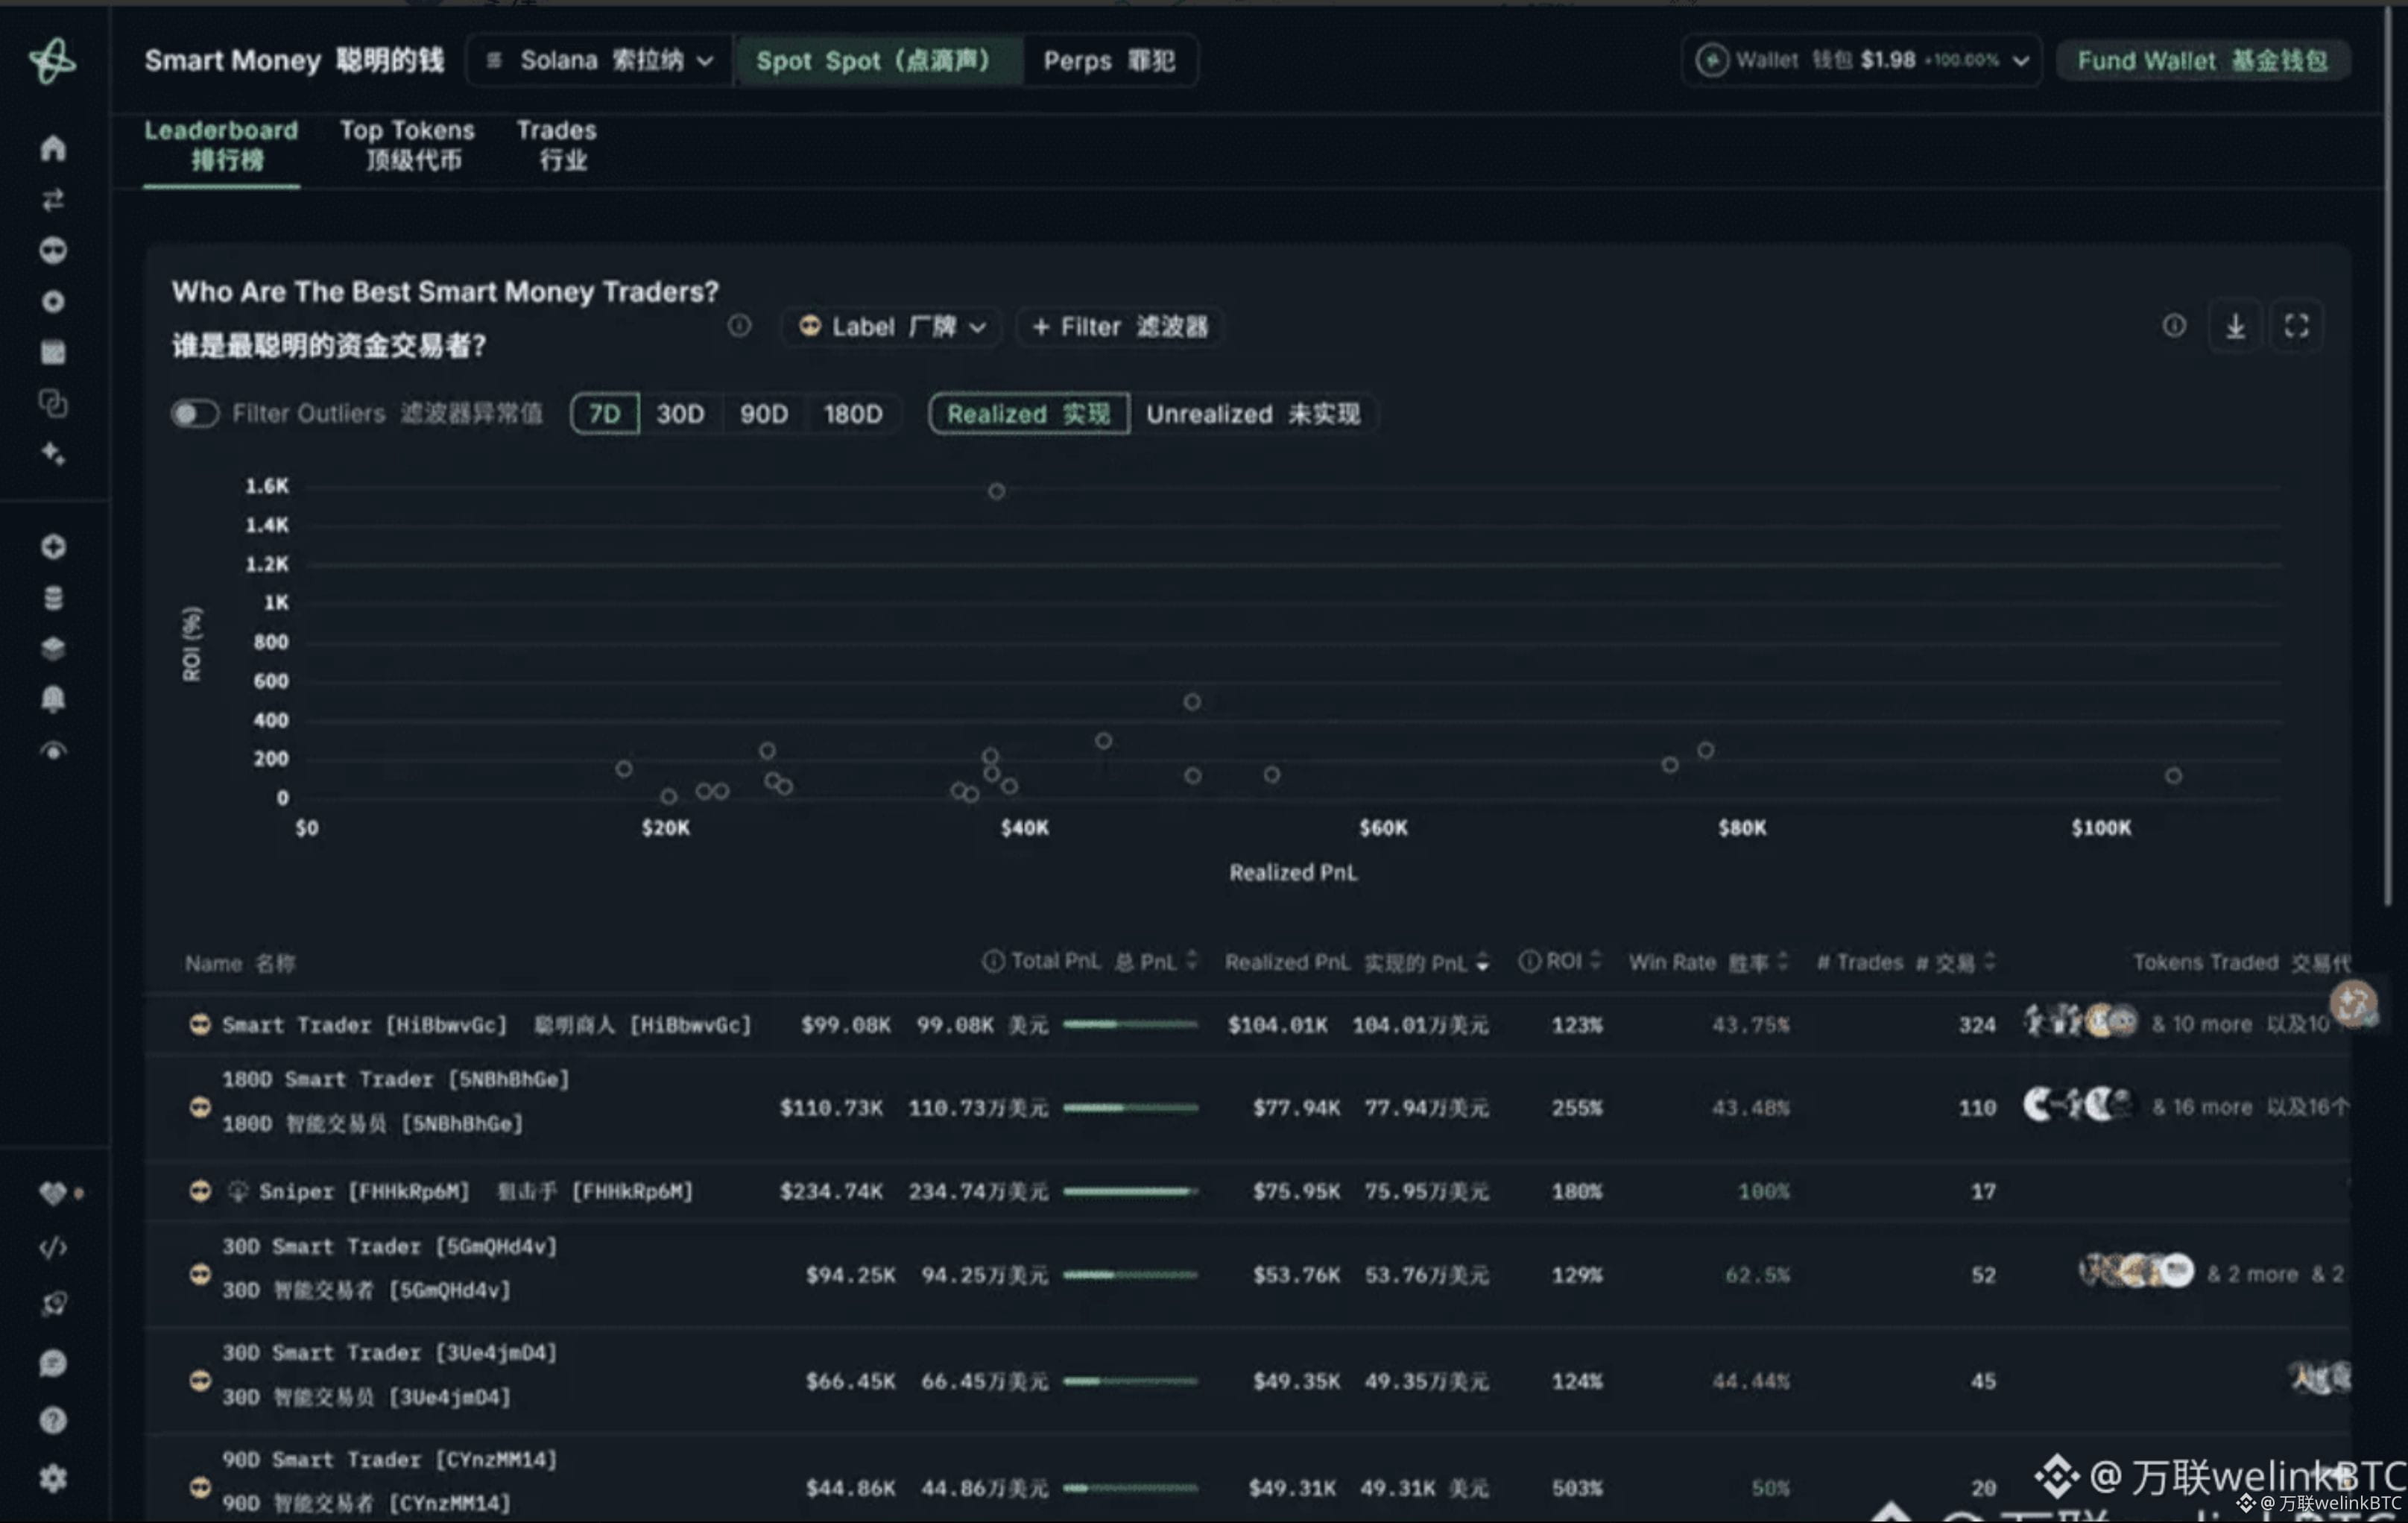Click PnL progress bar in 3Ue4jmD4 row
Screen dimensions: 2408x1523
coord(1130,1381)
